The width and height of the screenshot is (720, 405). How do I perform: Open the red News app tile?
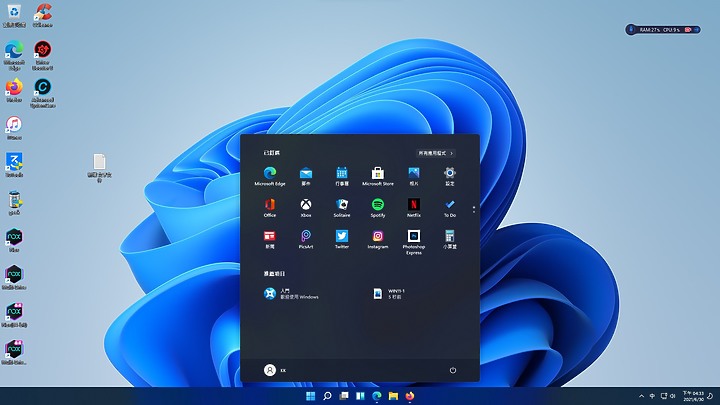[x=270, y=240]
